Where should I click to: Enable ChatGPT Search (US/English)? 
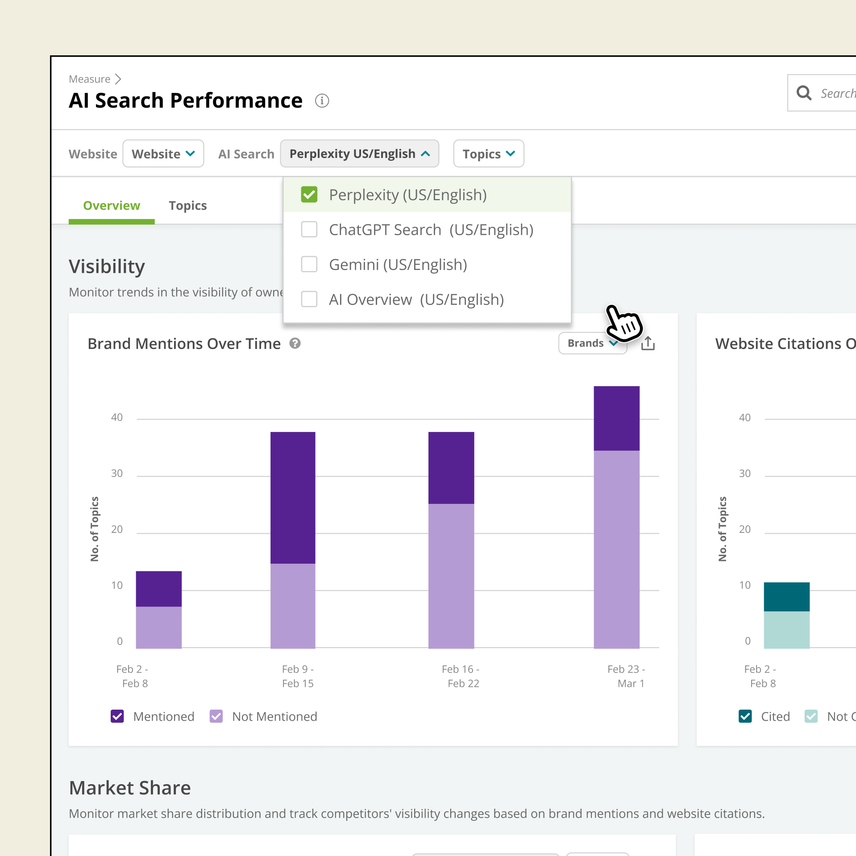point(309,229)
